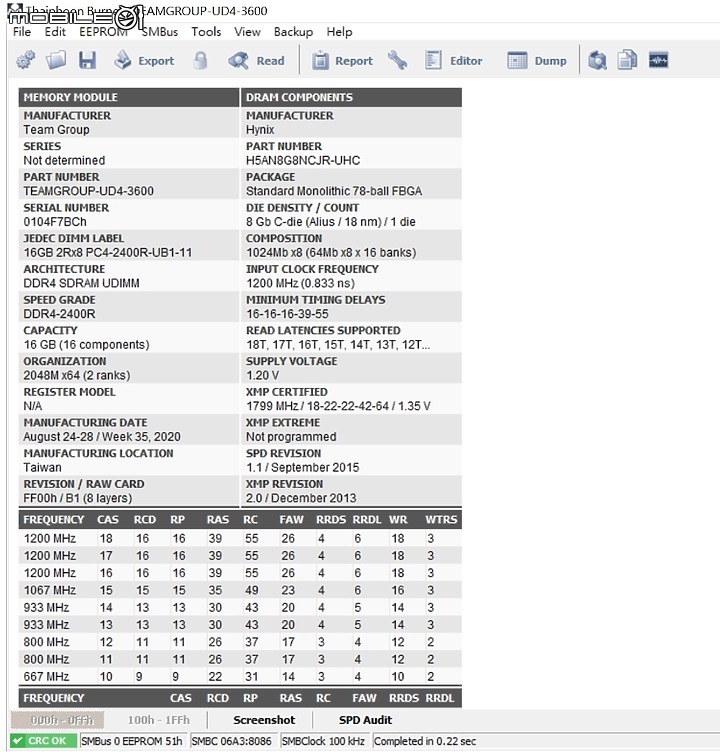Click the '667 MHz' frequency row

coord(240,676)
